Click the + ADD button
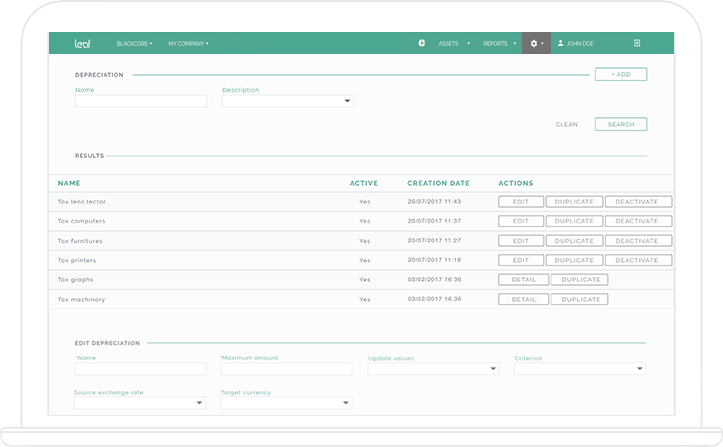The width and height of the screenshot is (723, 447). click(x=621, y=74)
